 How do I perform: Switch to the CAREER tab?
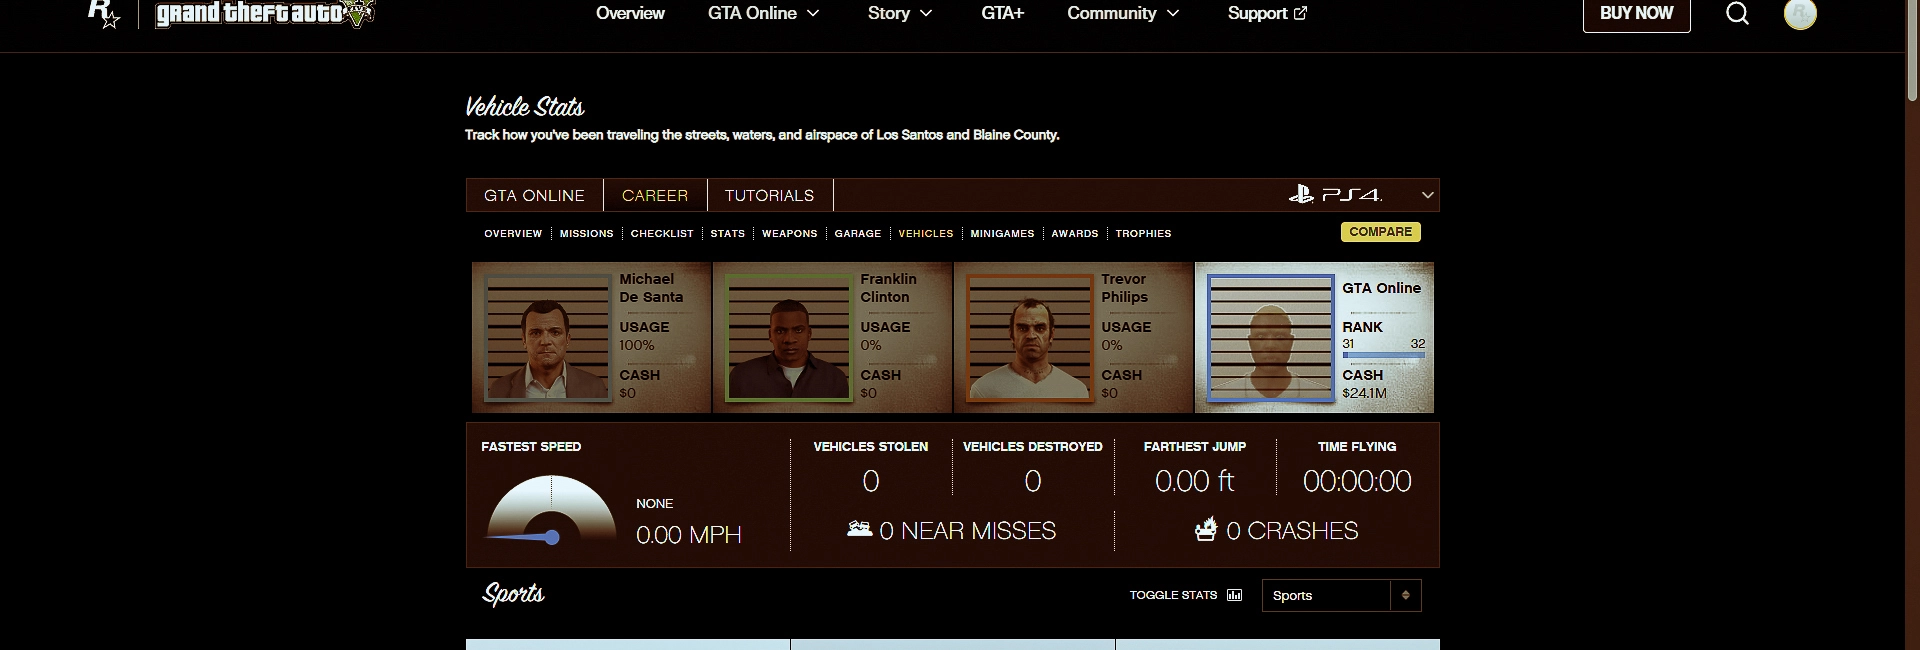655,195
